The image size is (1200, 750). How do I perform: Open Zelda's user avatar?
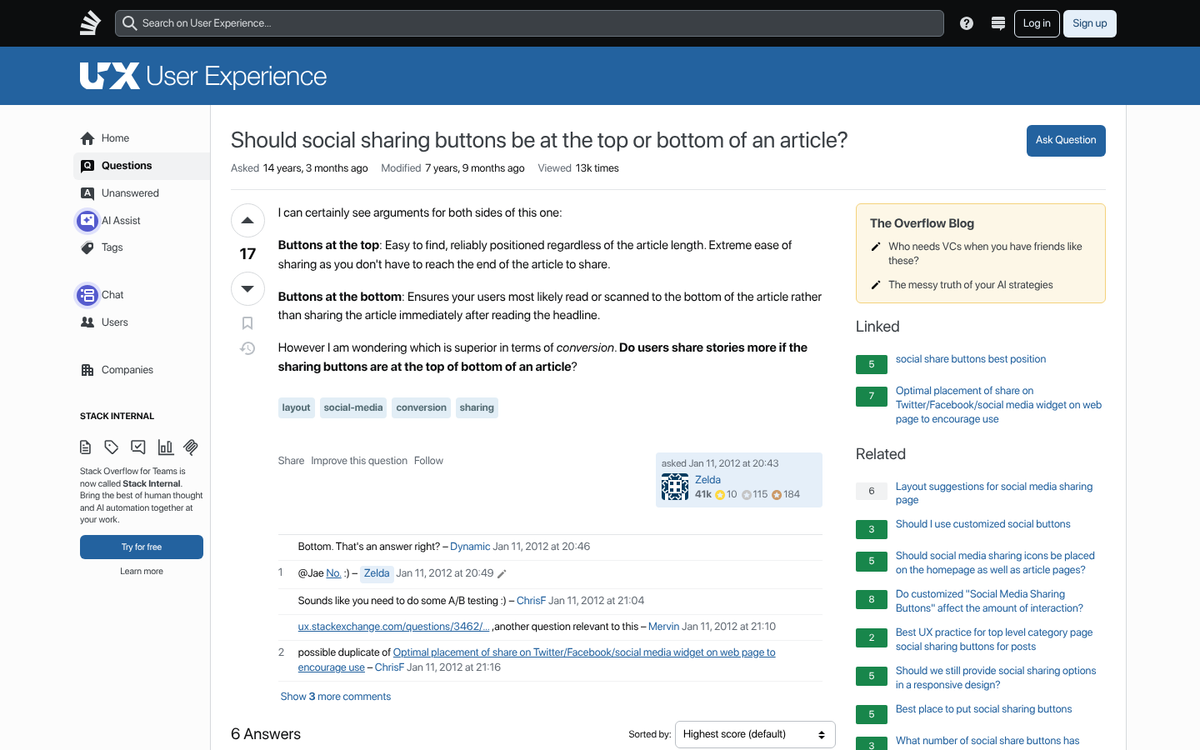[676, 487]
